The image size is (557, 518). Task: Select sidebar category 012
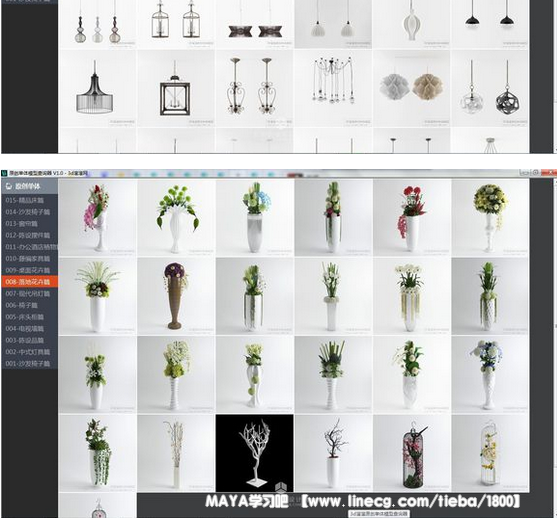(x=29, y=235)
